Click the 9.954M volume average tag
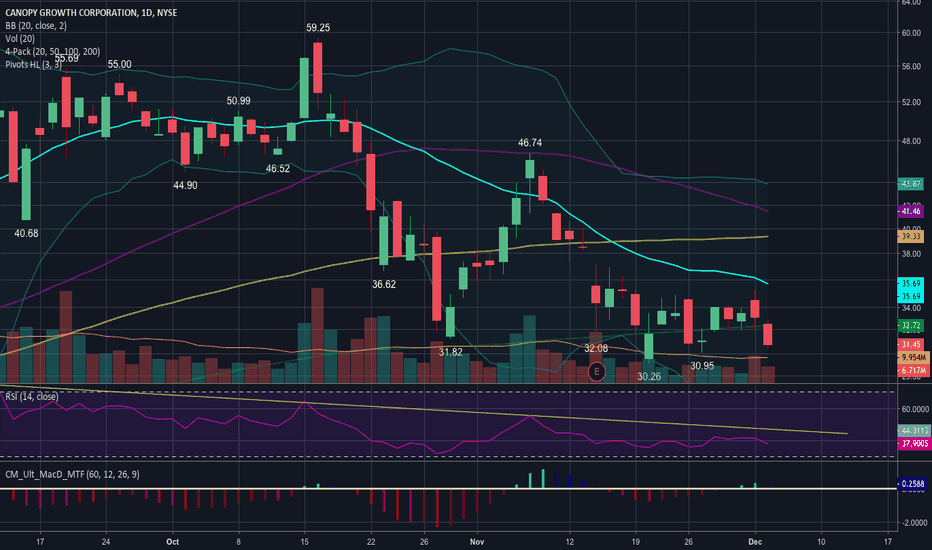Screen dimensions: 932x550 pos(912,357)
